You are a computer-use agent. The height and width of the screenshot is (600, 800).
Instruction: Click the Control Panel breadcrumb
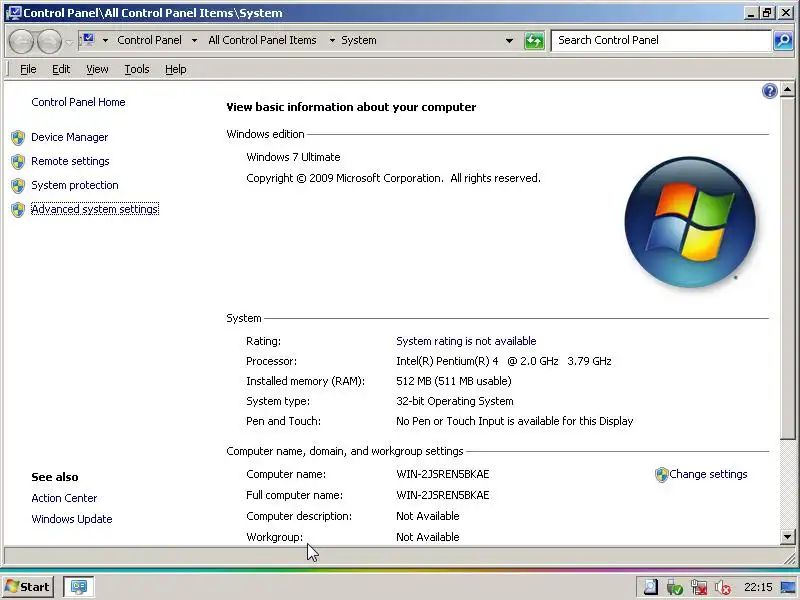click(x=149, y=40)
